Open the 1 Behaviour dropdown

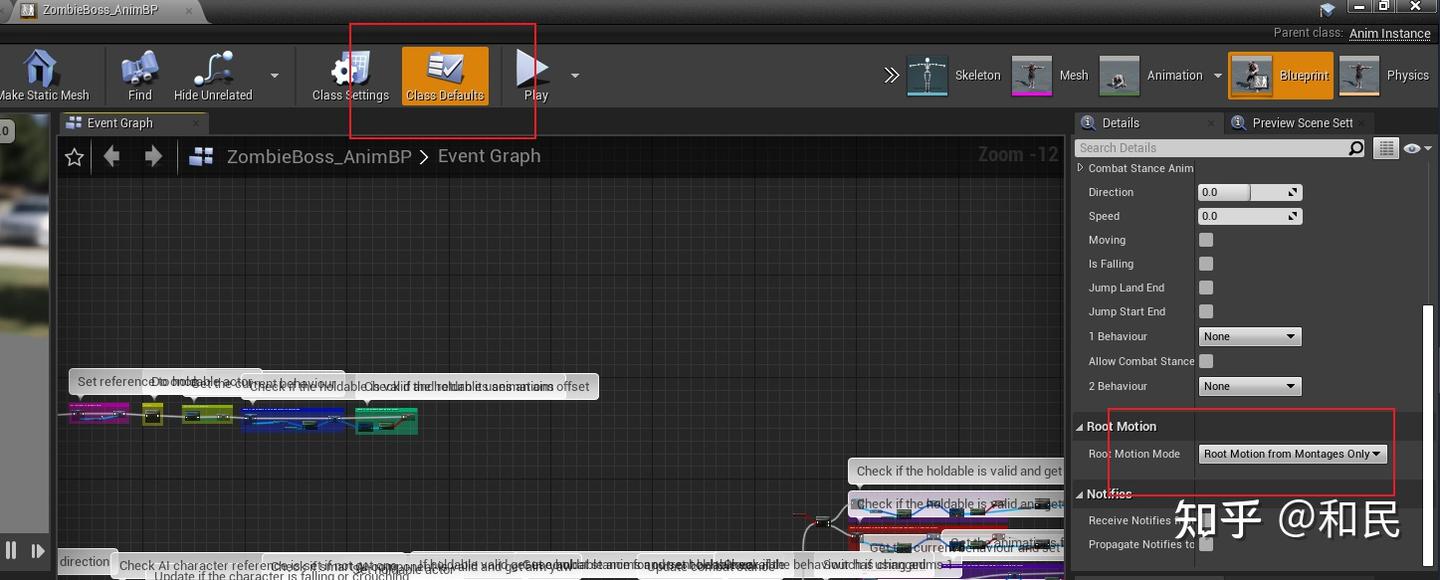(1249, 336)
